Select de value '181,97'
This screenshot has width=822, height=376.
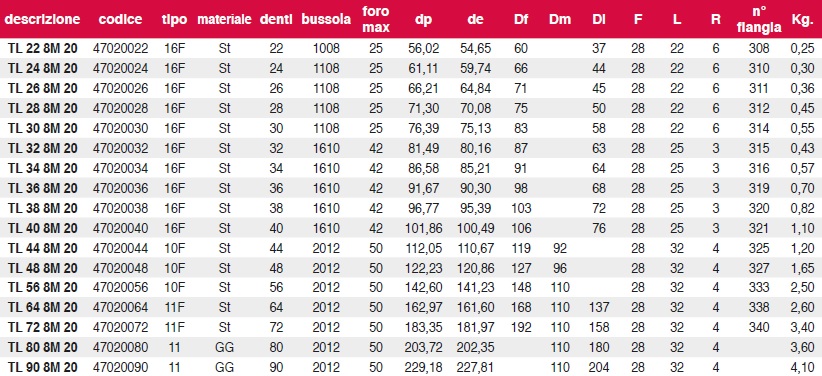[475, 328]
